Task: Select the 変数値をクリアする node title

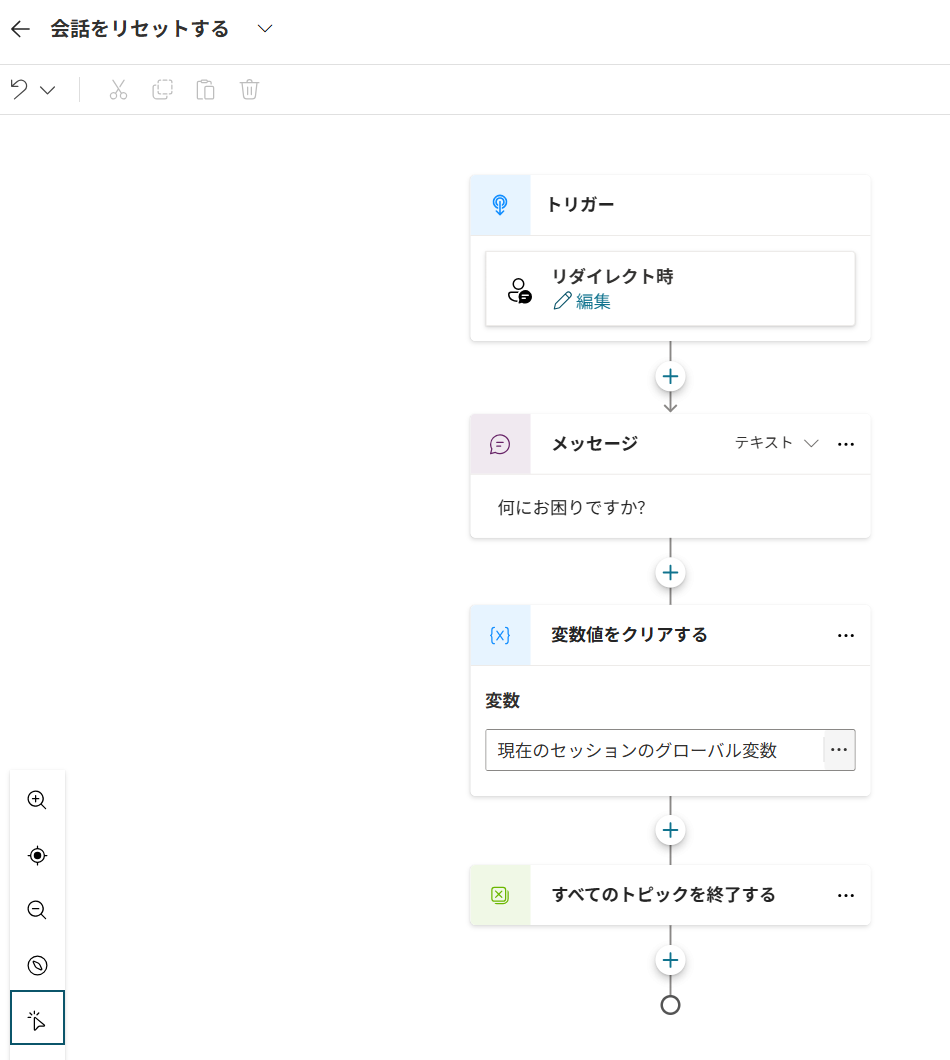Action: [x=629, y=635]
